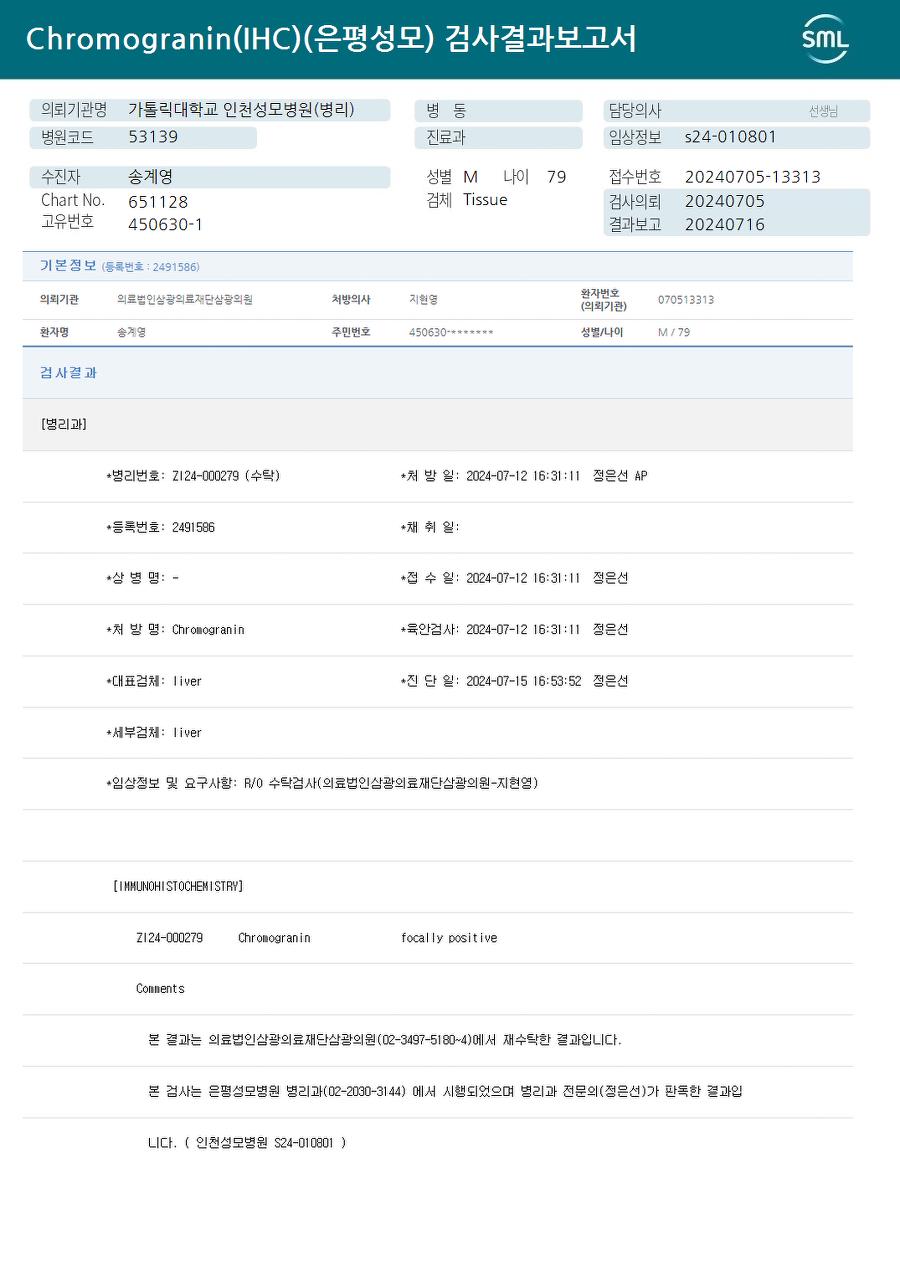900x1271 pixels.
Task: Click the 육안검사 timestamp line
Action: click(514, 630)
